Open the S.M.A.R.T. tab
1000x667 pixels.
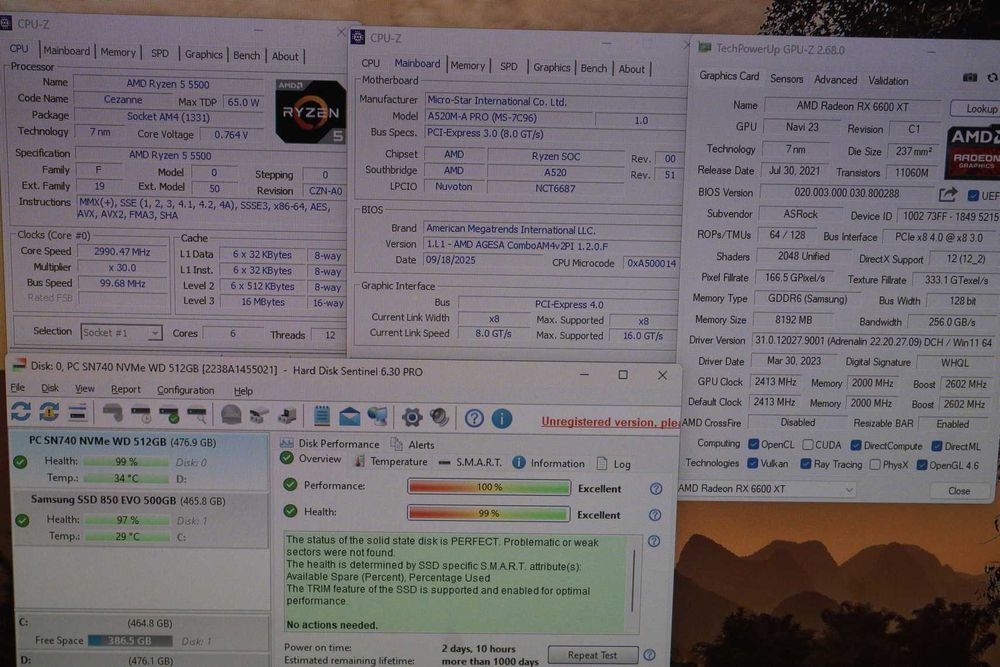[471, 462]
